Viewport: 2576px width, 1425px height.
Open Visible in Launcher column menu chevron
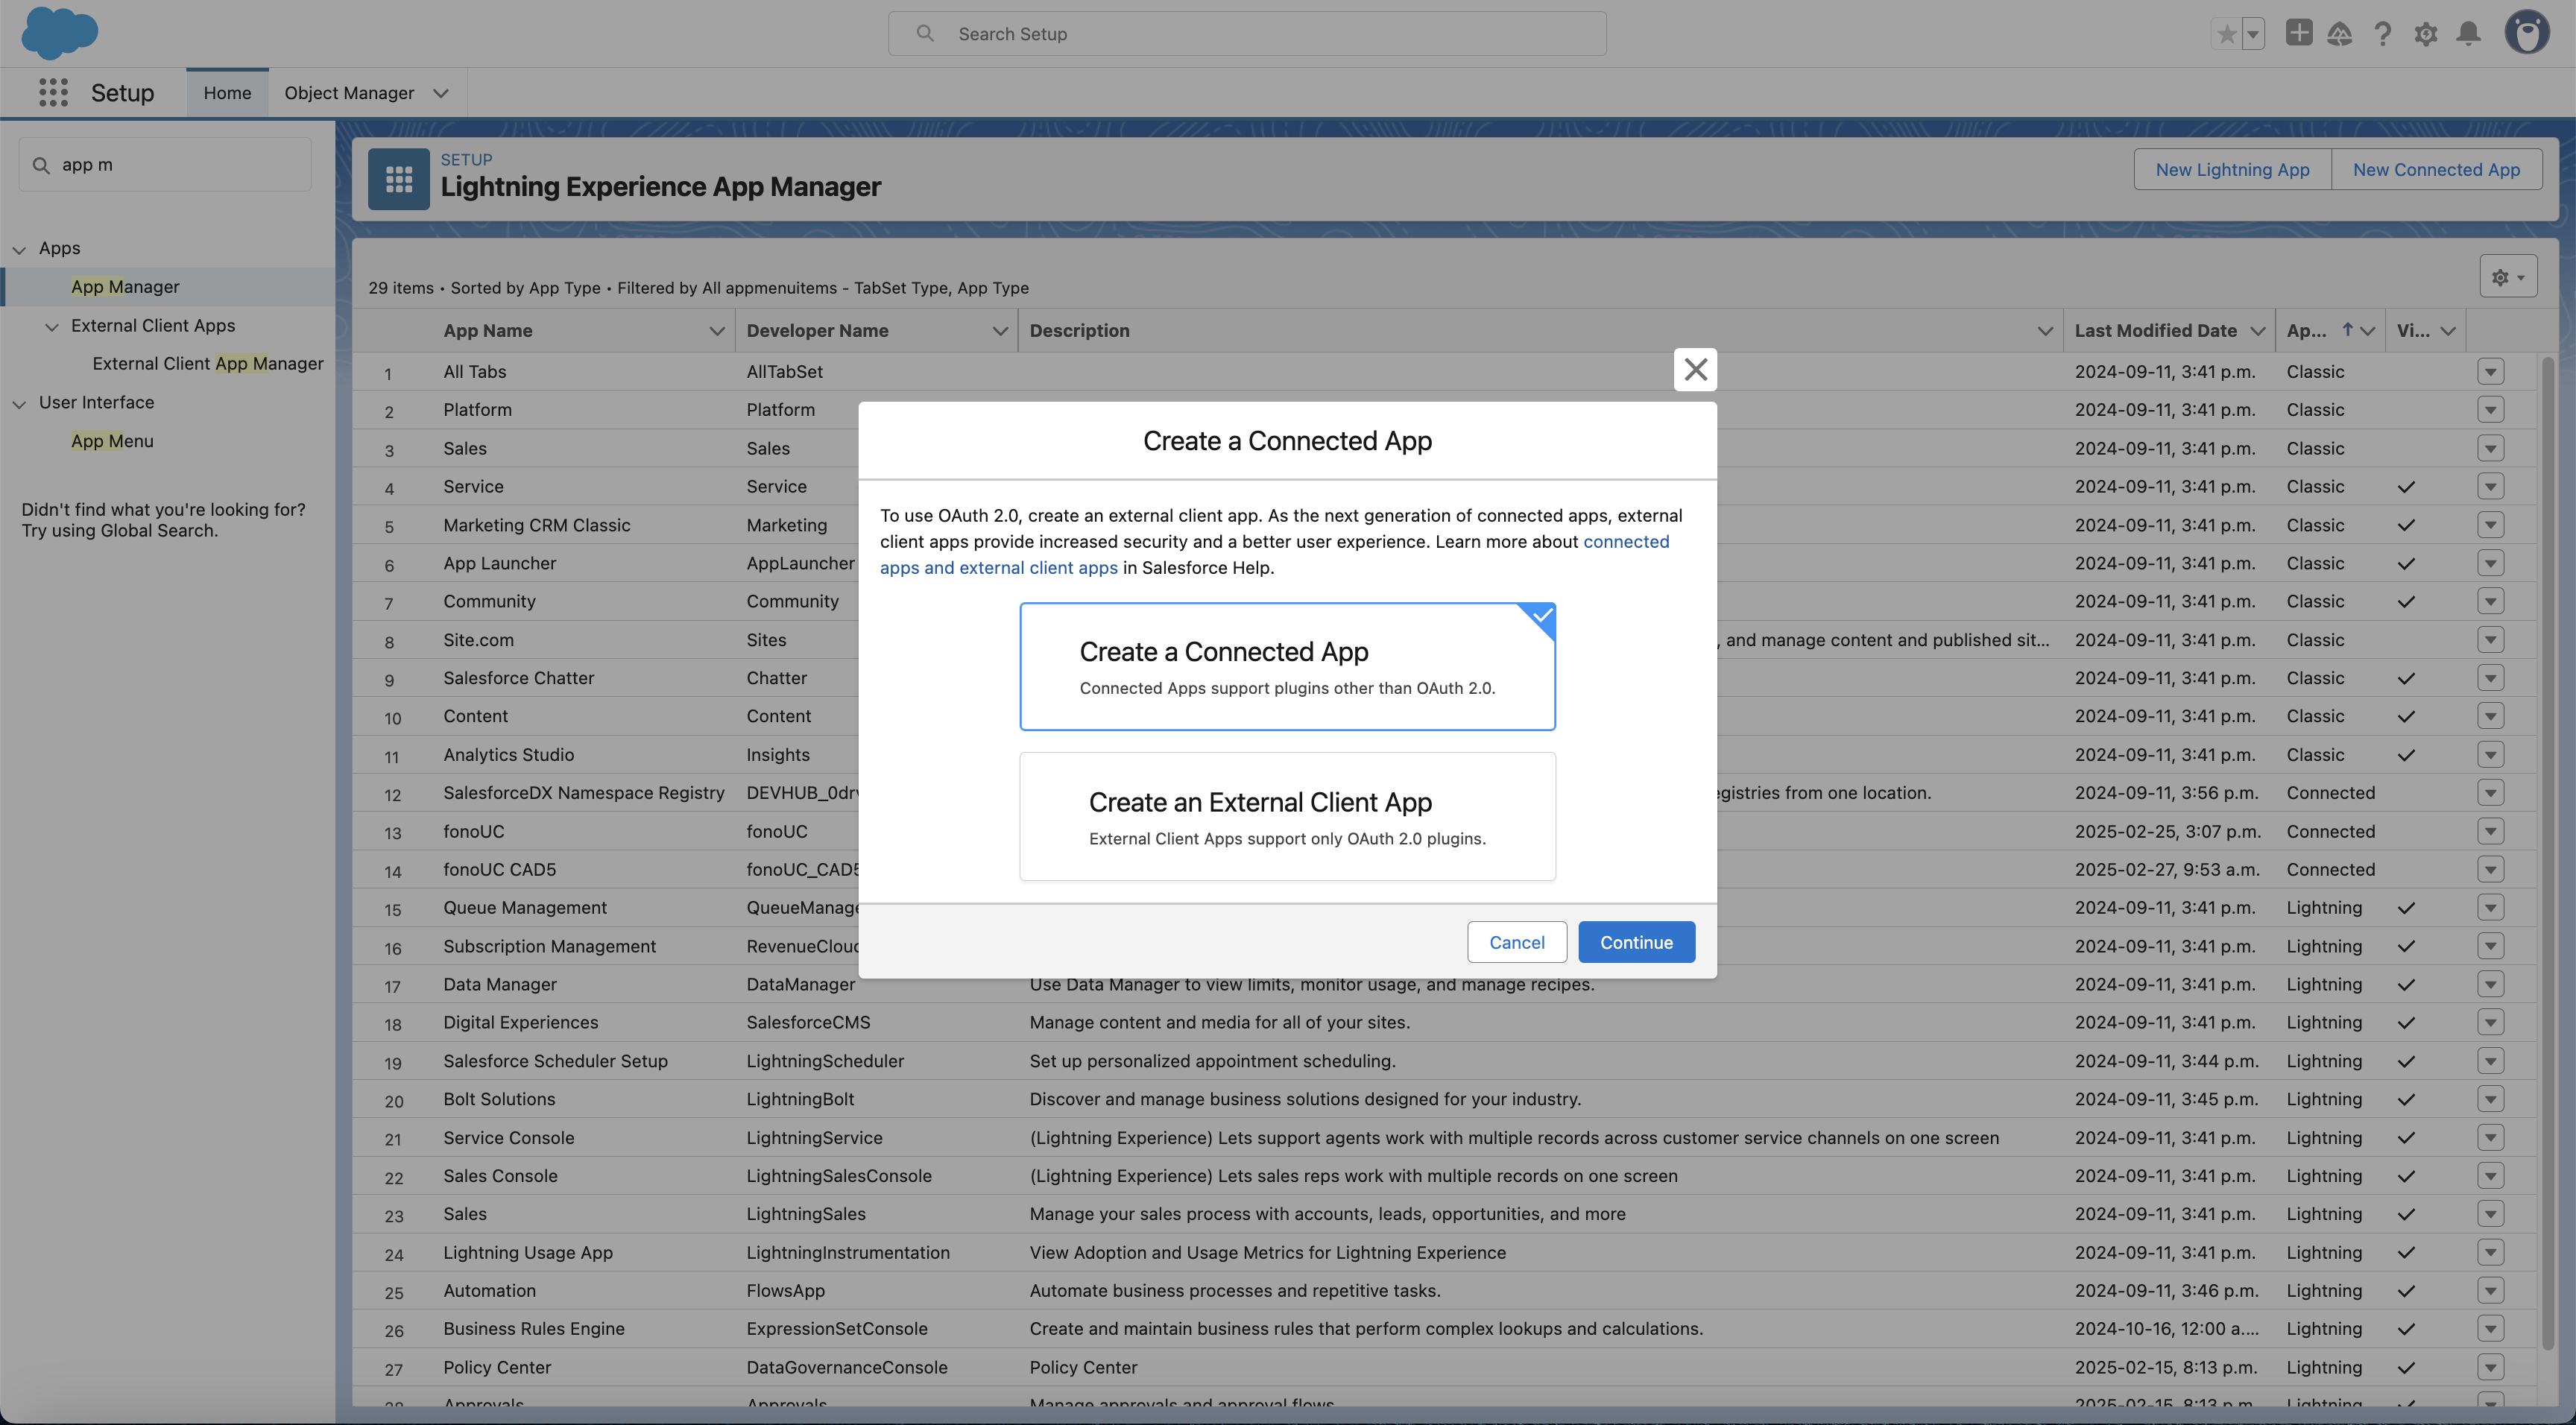coord(2448,331)
